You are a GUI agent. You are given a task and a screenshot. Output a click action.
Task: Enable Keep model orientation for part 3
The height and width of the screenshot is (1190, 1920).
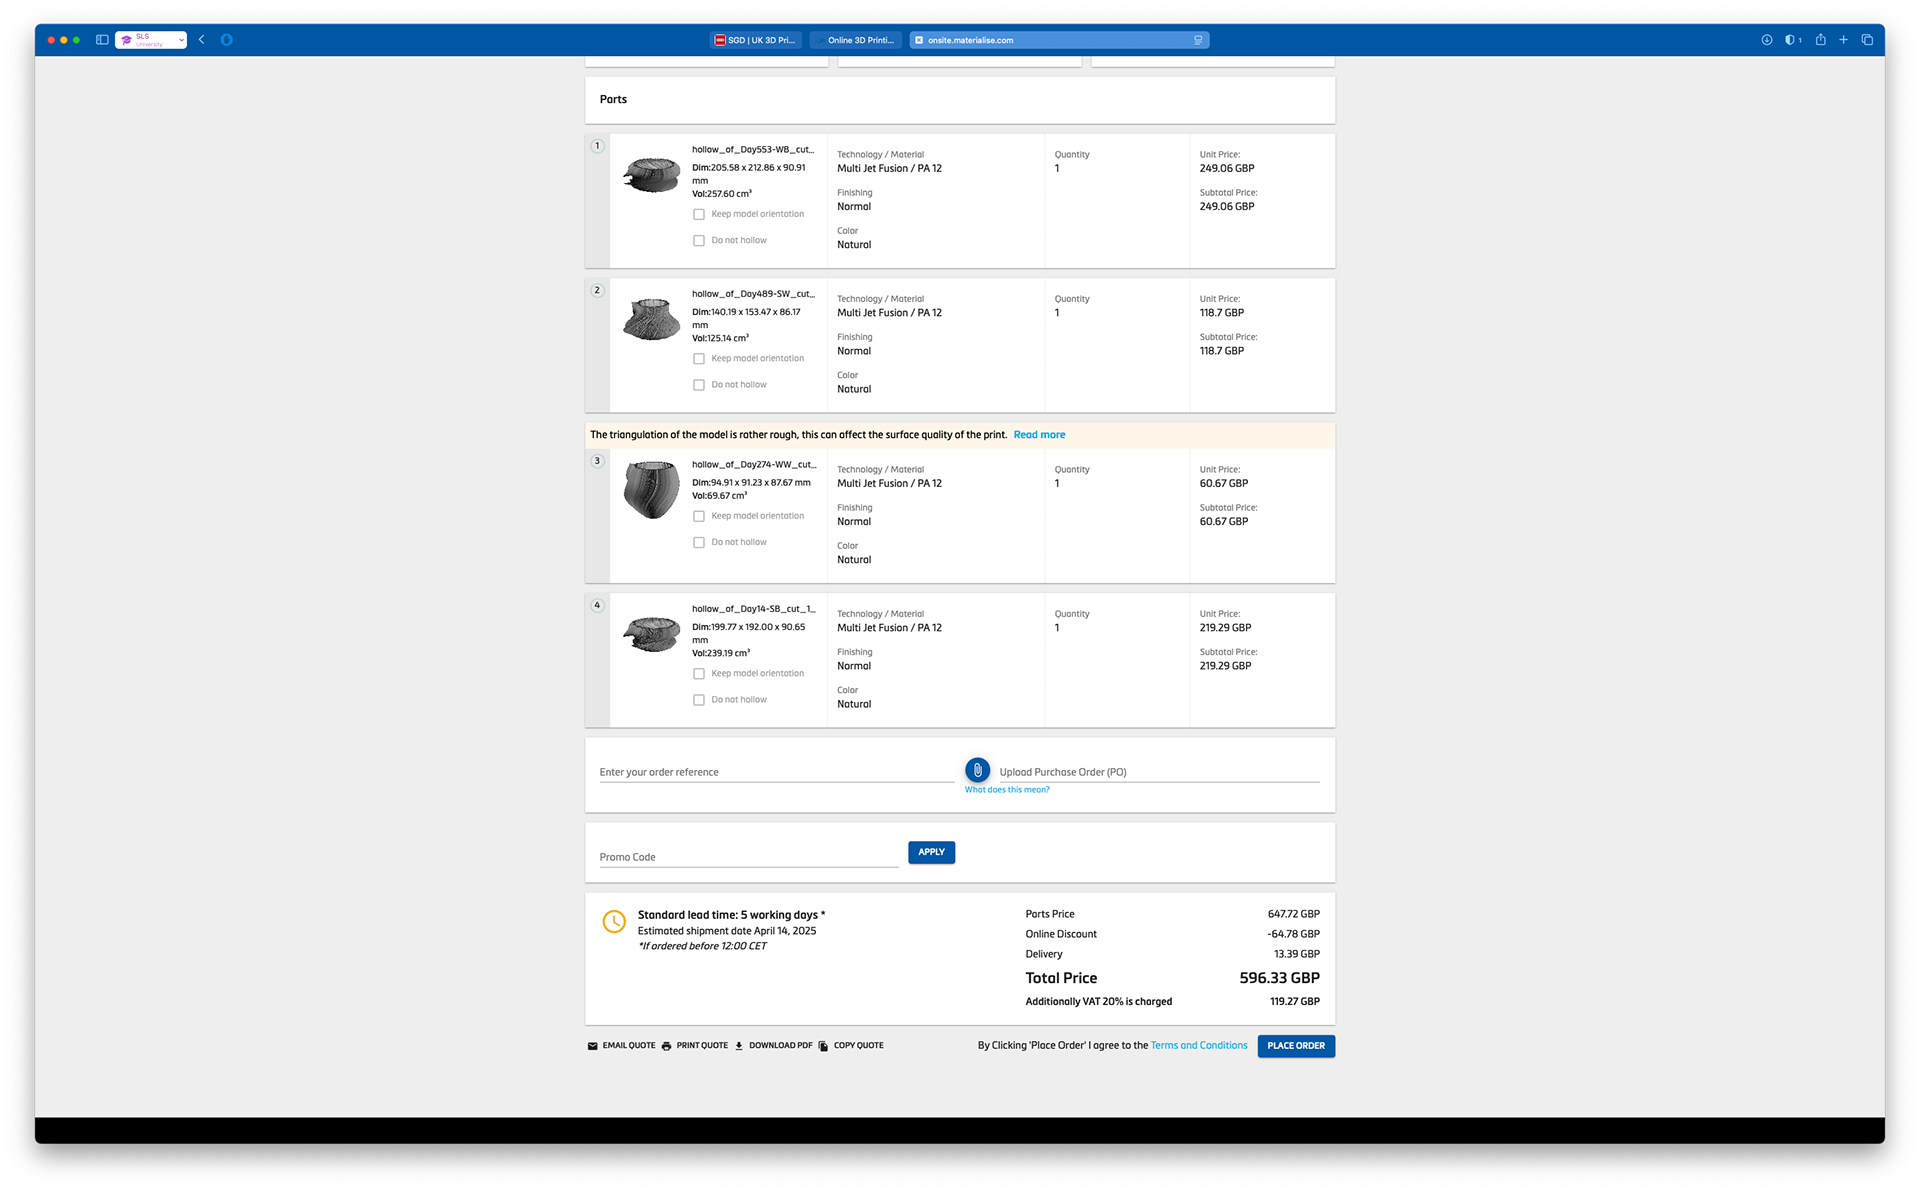click(699, 516)
